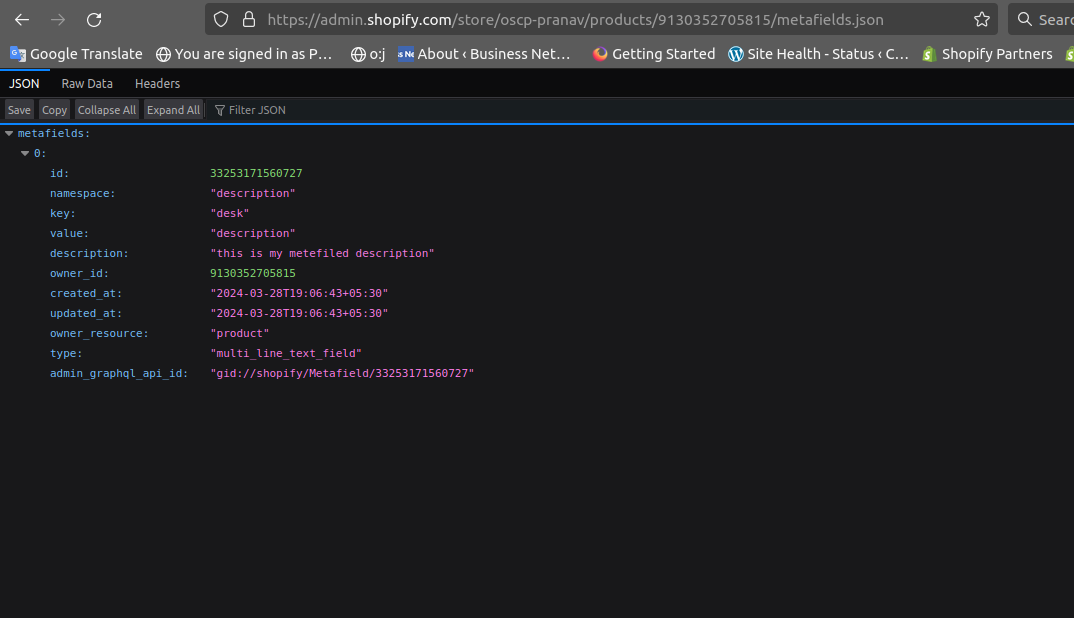This screenshot has width=1074, height=618.
Task: Click the padlock site security icon
Action: pyautogui.click(x=249, y=20)
